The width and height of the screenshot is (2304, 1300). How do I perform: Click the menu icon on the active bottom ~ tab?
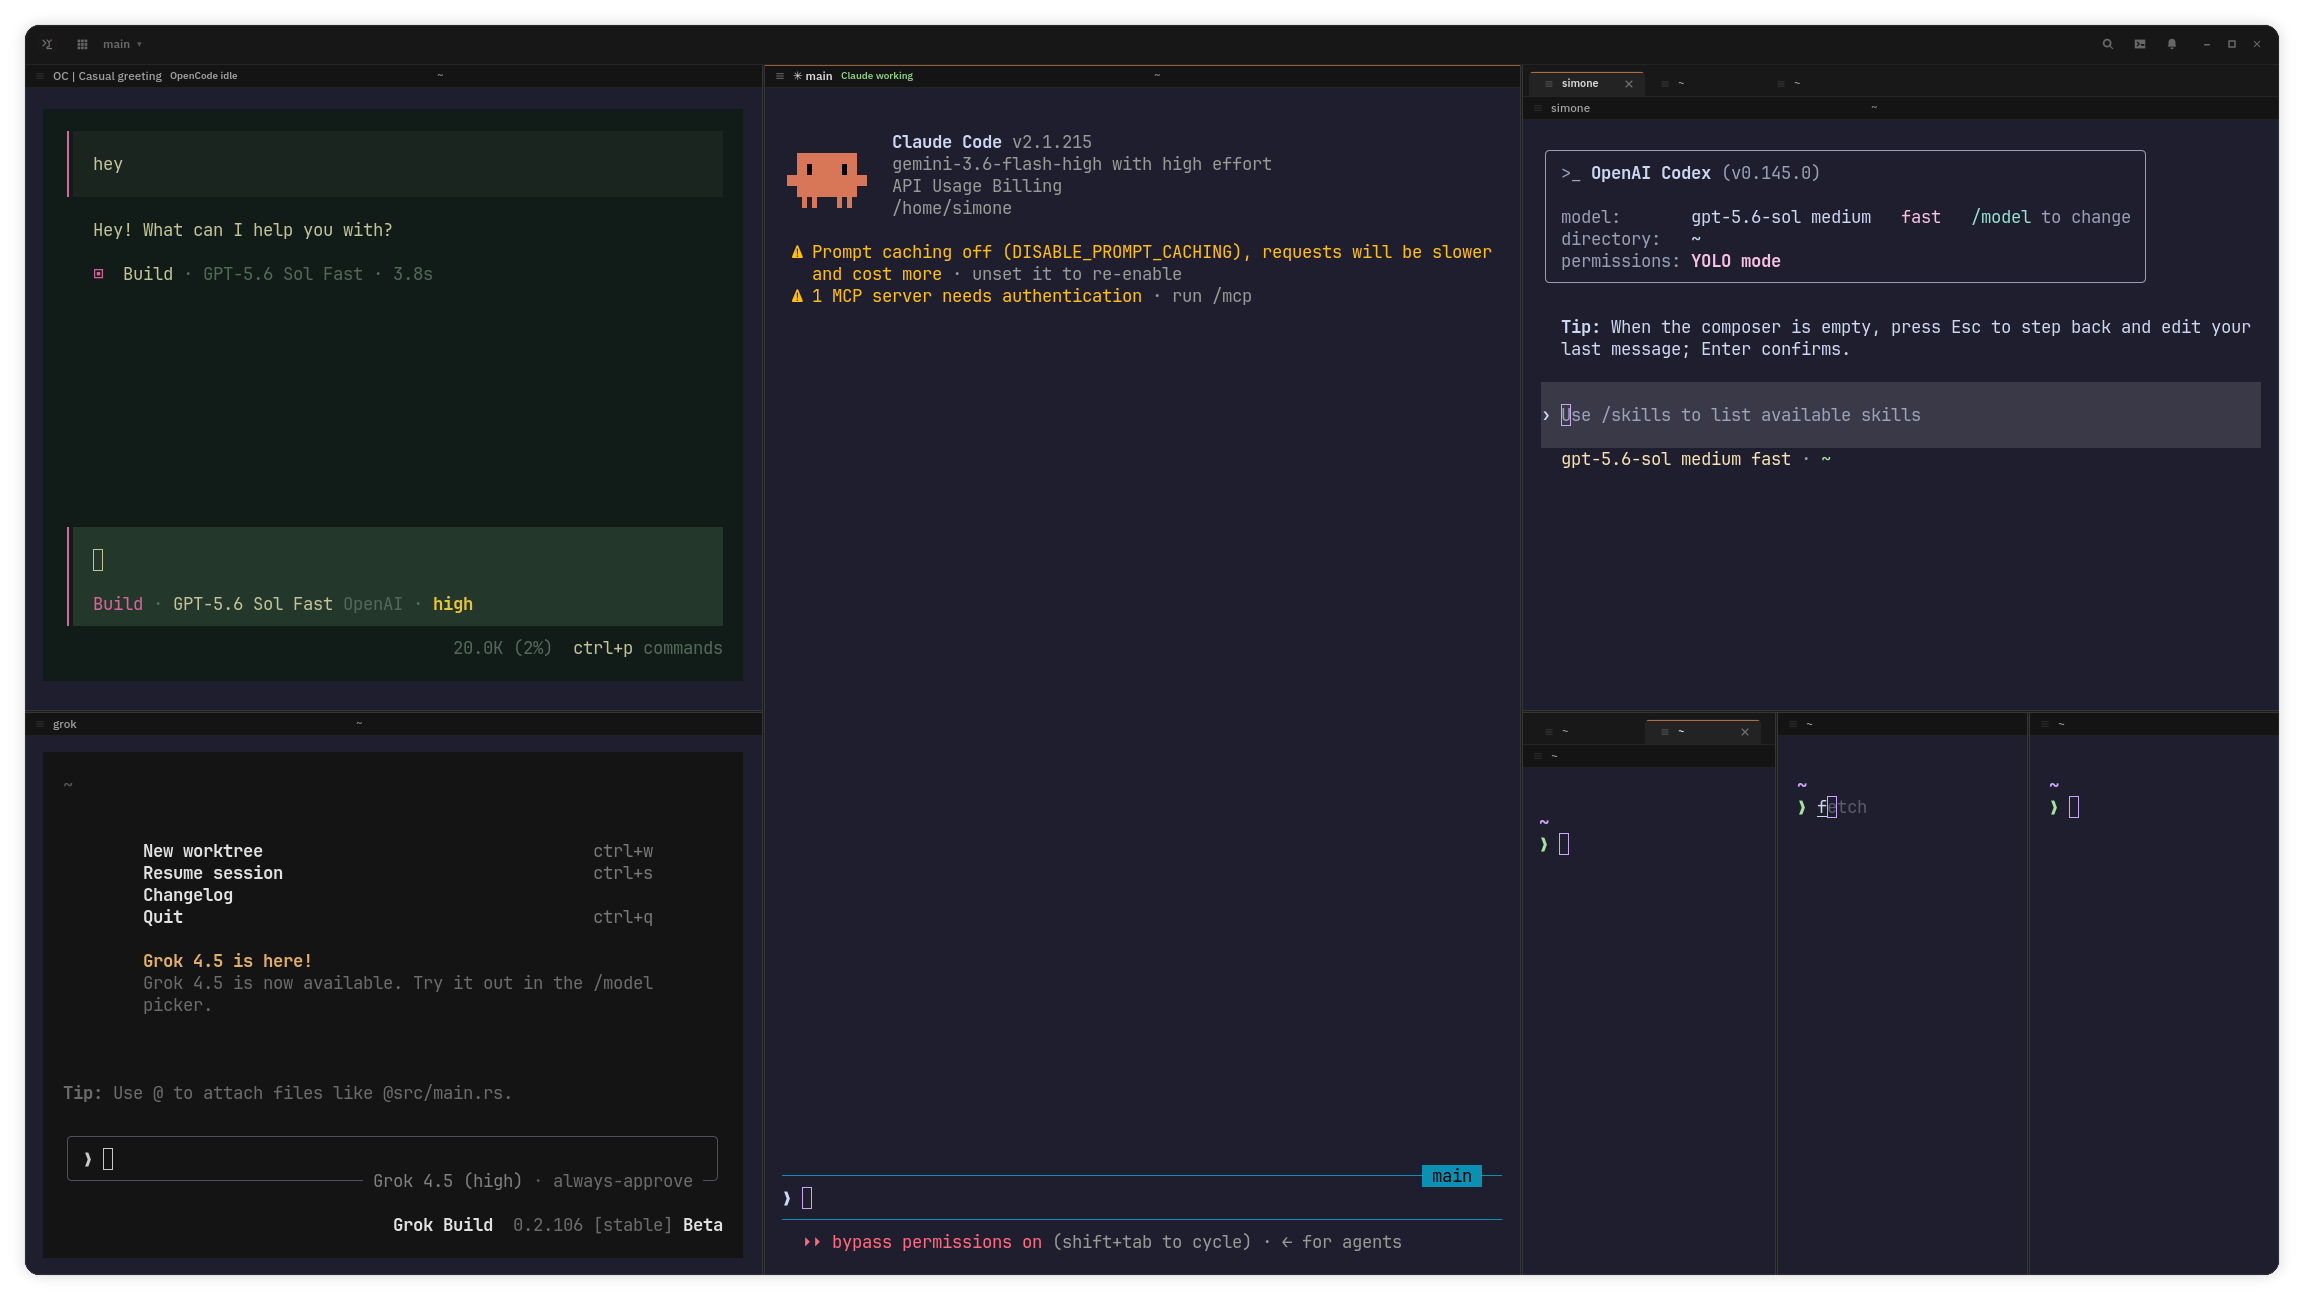point(1664,732)
